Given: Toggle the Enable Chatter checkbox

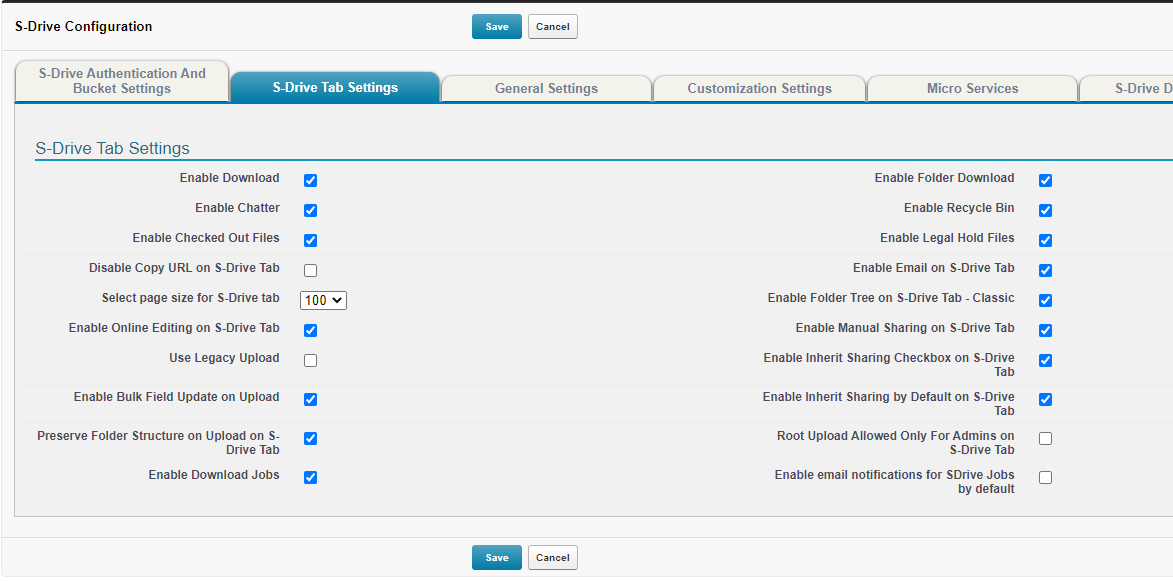Looking at the screenshot, I should point(310,211).
